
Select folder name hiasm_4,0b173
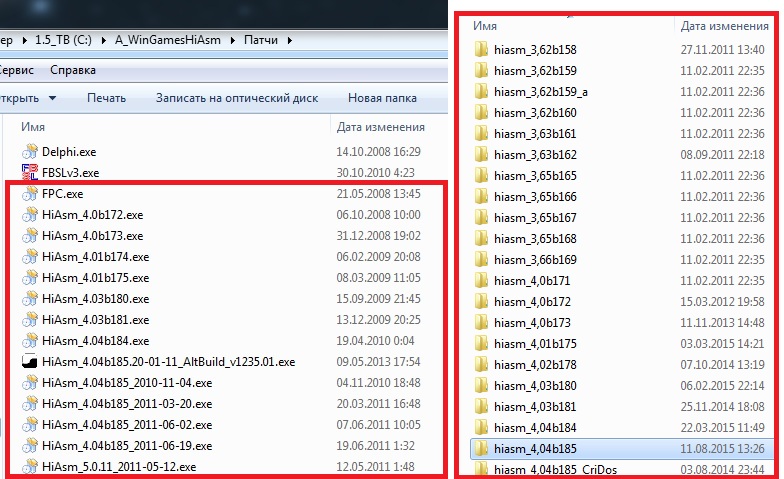click(532, 322)
